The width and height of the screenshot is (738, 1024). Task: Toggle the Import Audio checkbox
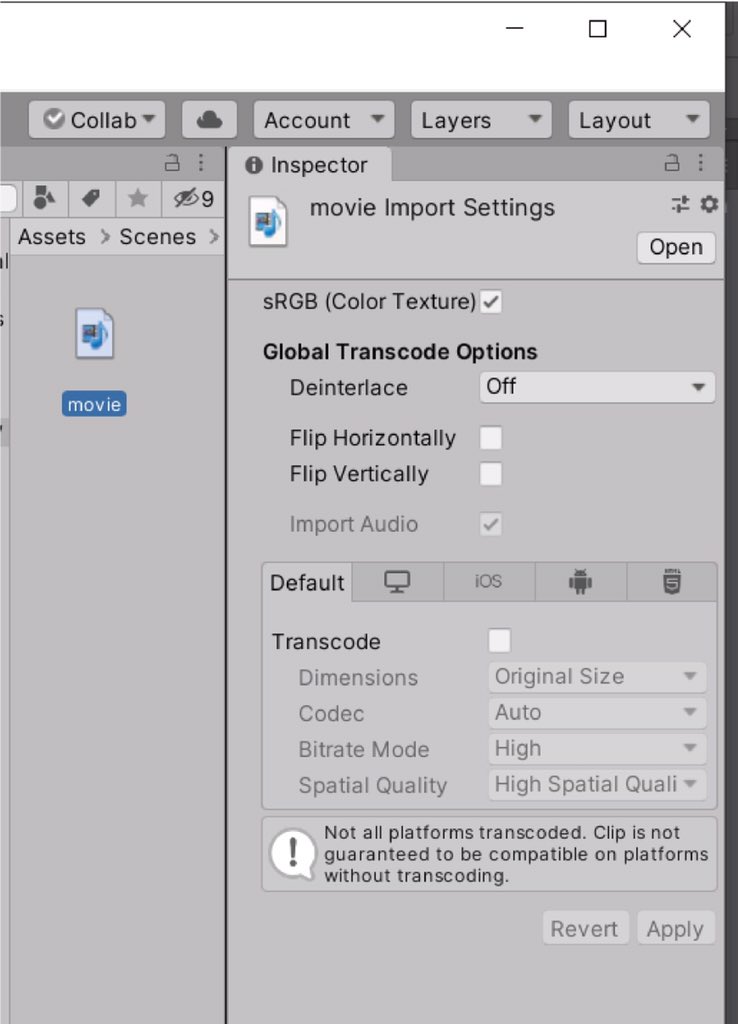click(x=491, y=524)
